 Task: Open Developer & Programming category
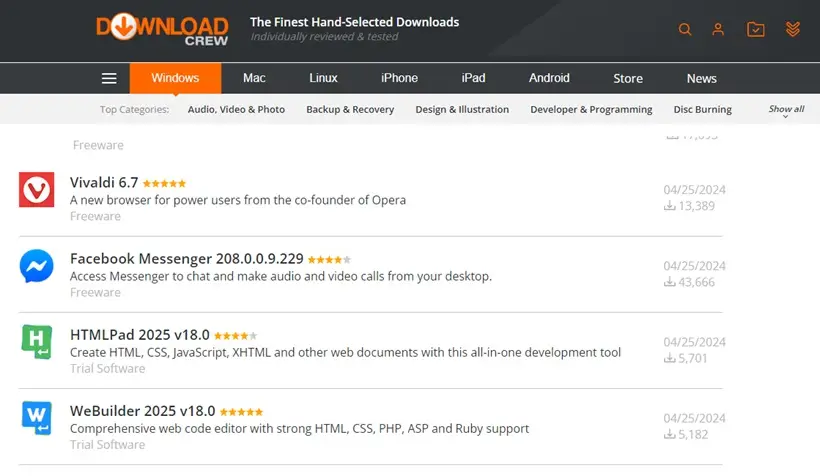pos(591,109)
